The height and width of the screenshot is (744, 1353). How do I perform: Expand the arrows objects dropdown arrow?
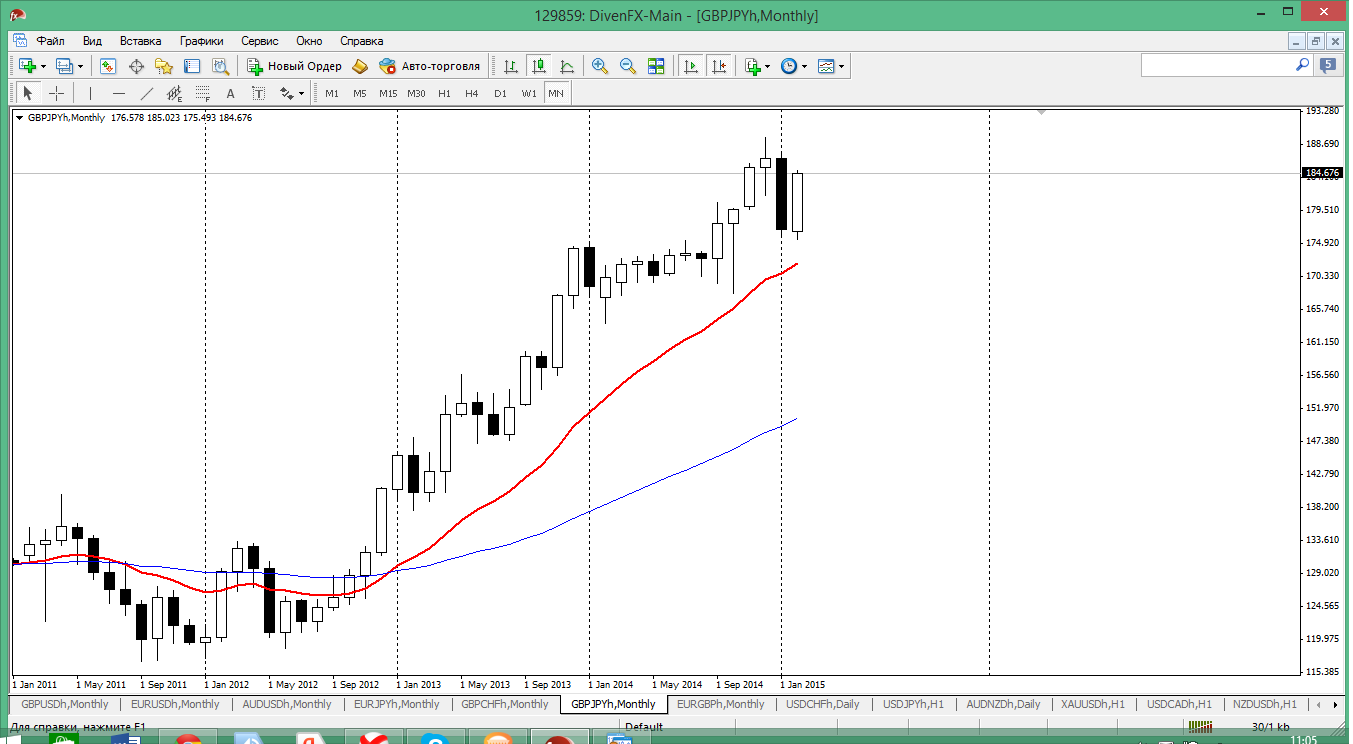301,93
